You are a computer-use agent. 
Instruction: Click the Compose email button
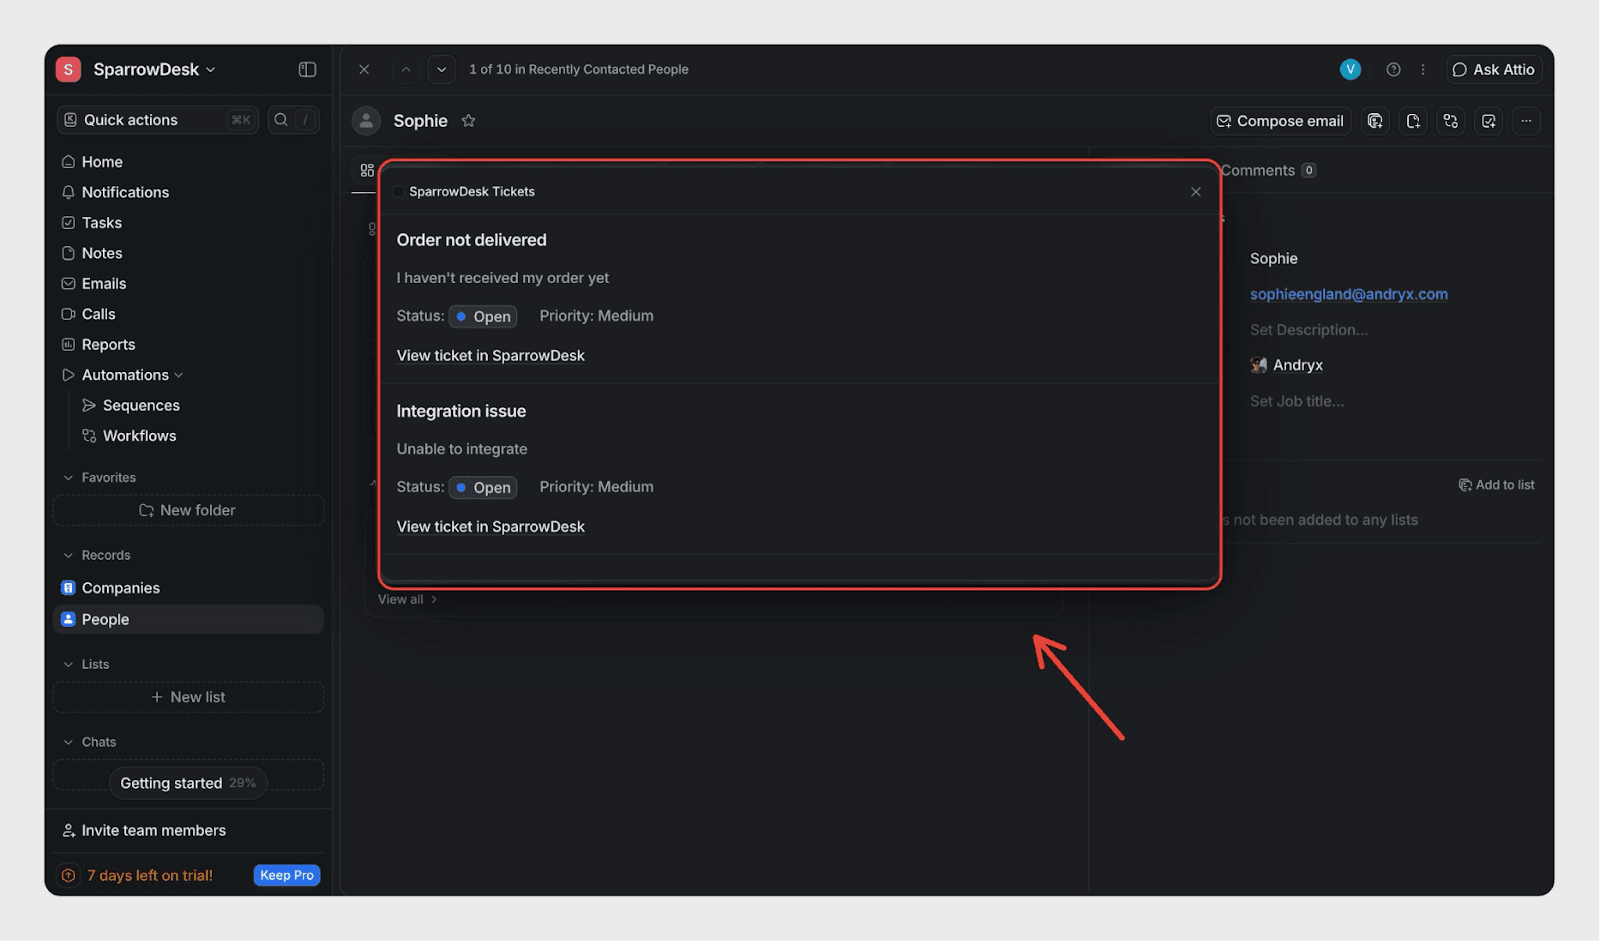[1279, 121]
